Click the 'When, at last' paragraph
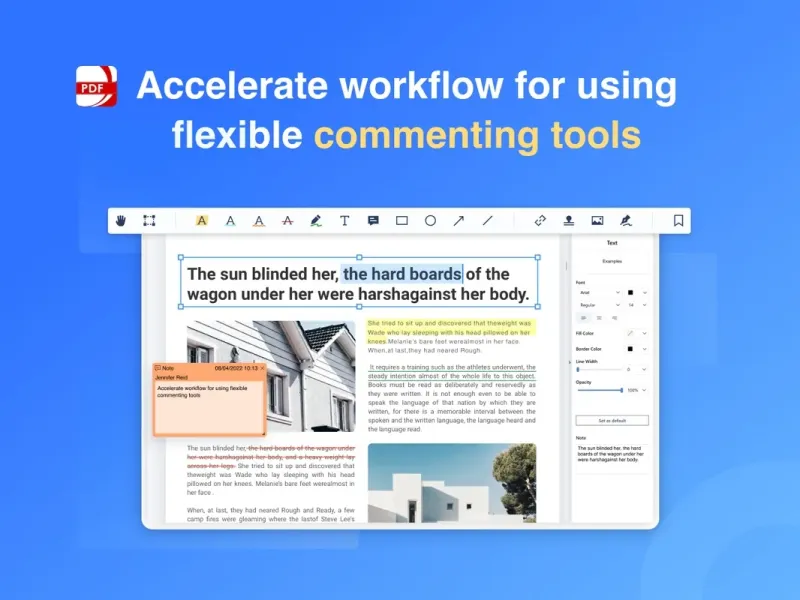800x600 pixels. [270, 514]
